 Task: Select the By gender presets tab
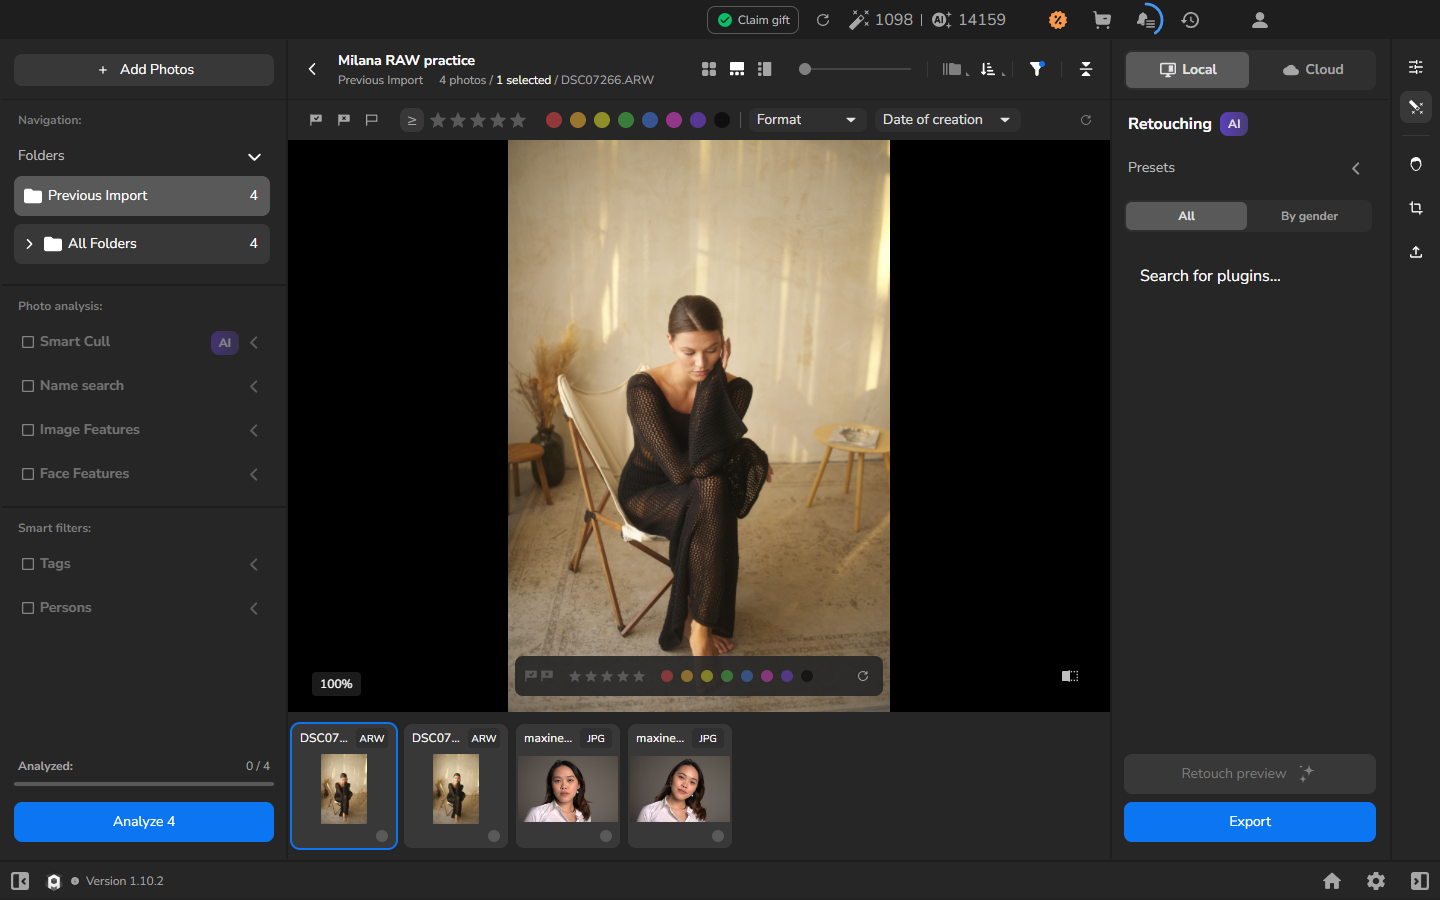click(x=1309, y=216)
